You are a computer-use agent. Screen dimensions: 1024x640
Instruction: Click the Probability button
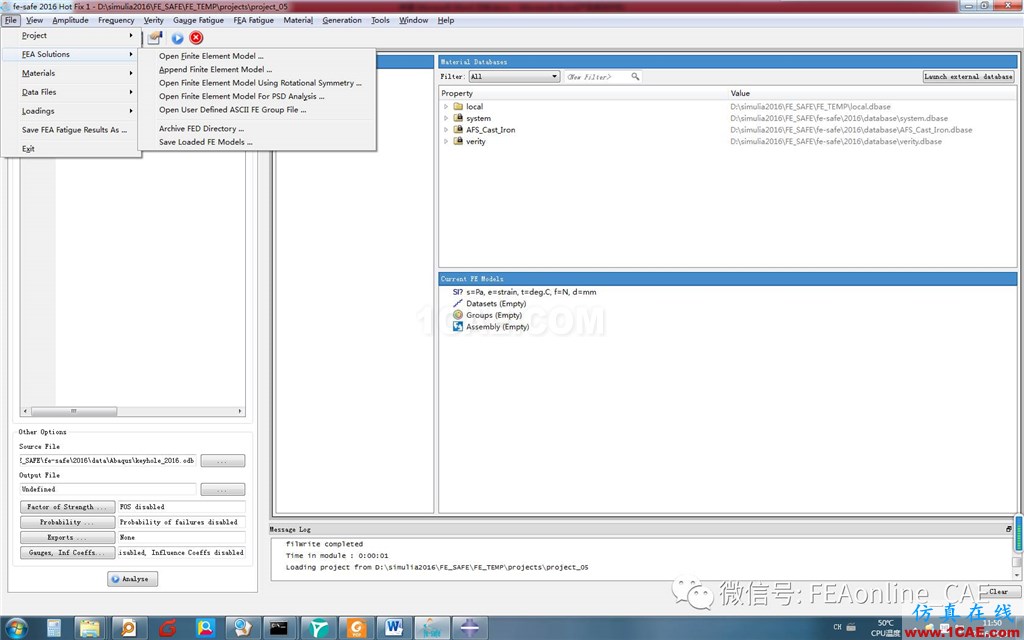67,522
